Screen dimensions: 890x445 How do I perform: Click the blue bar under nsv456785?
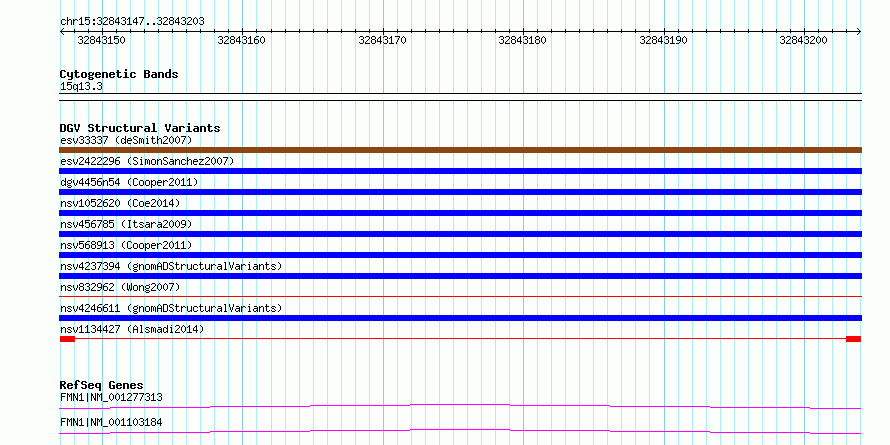[460, 234]
